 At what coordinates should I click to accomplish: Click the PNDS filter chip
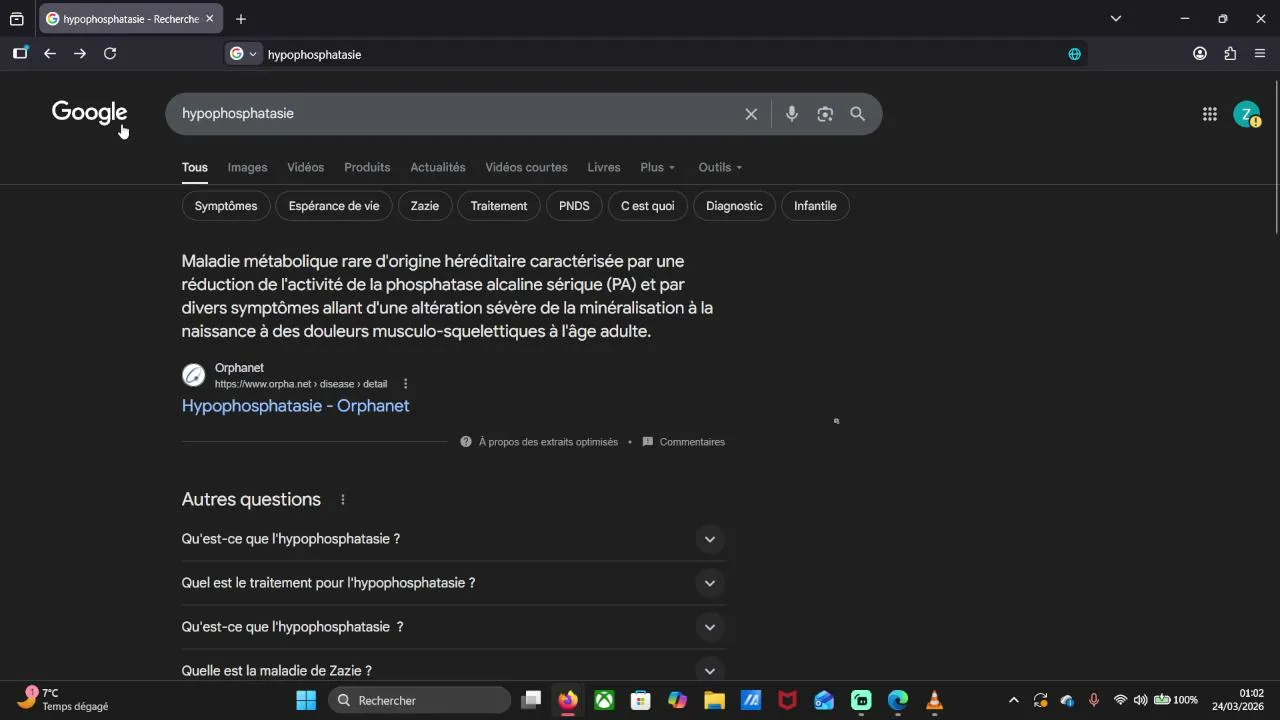tap(574, 206)
